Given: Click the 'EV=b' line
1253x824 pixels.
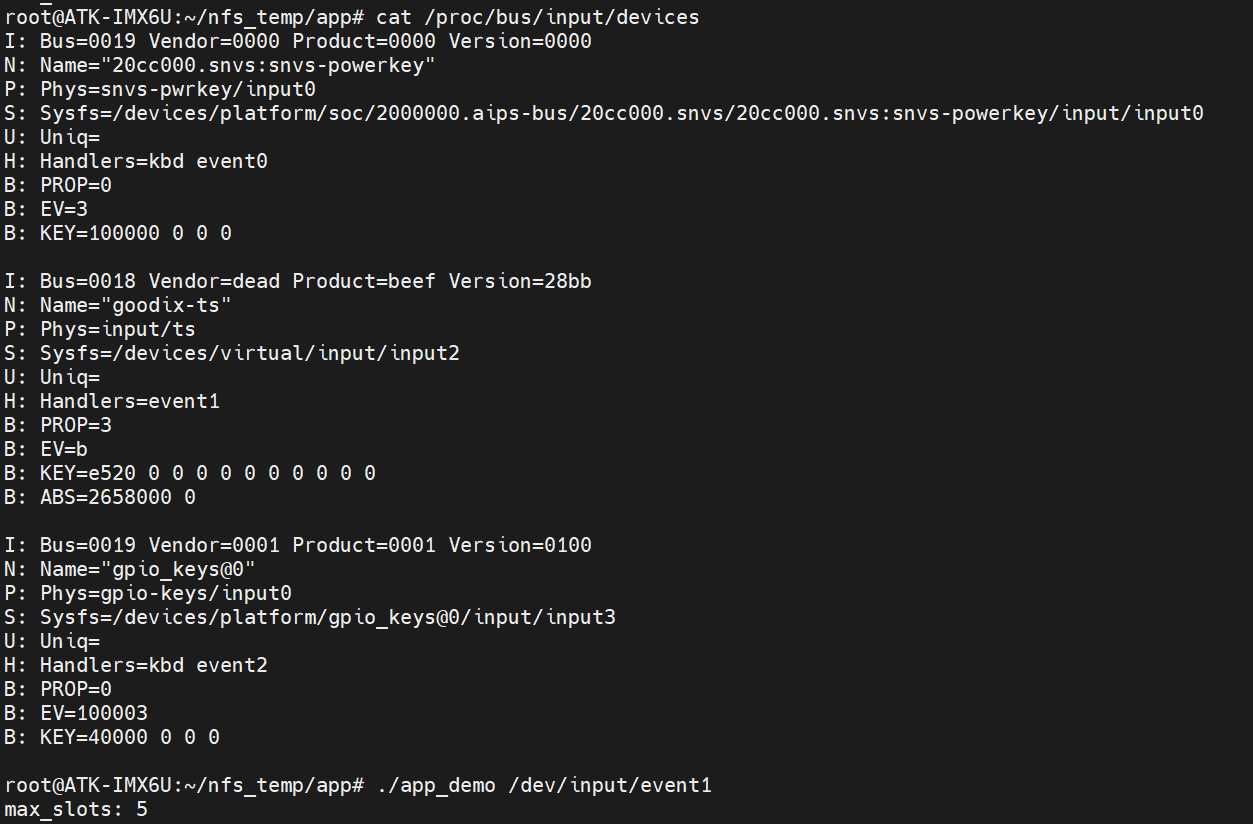Looking at the screenshot, I should [x=64, y=449].
